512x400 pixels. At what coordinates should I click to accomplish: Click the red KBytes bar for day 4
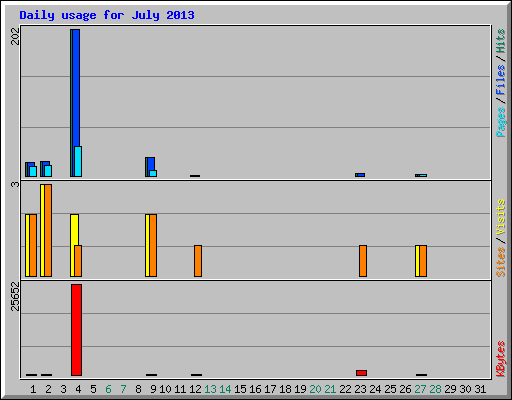pyautogui.click(x=76, y=330)
